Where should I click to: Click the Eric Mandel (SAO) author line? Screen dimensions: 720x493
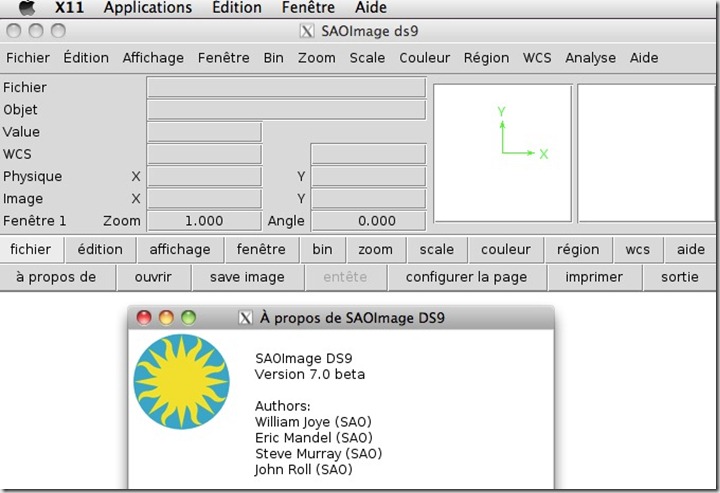pos(314,437)
